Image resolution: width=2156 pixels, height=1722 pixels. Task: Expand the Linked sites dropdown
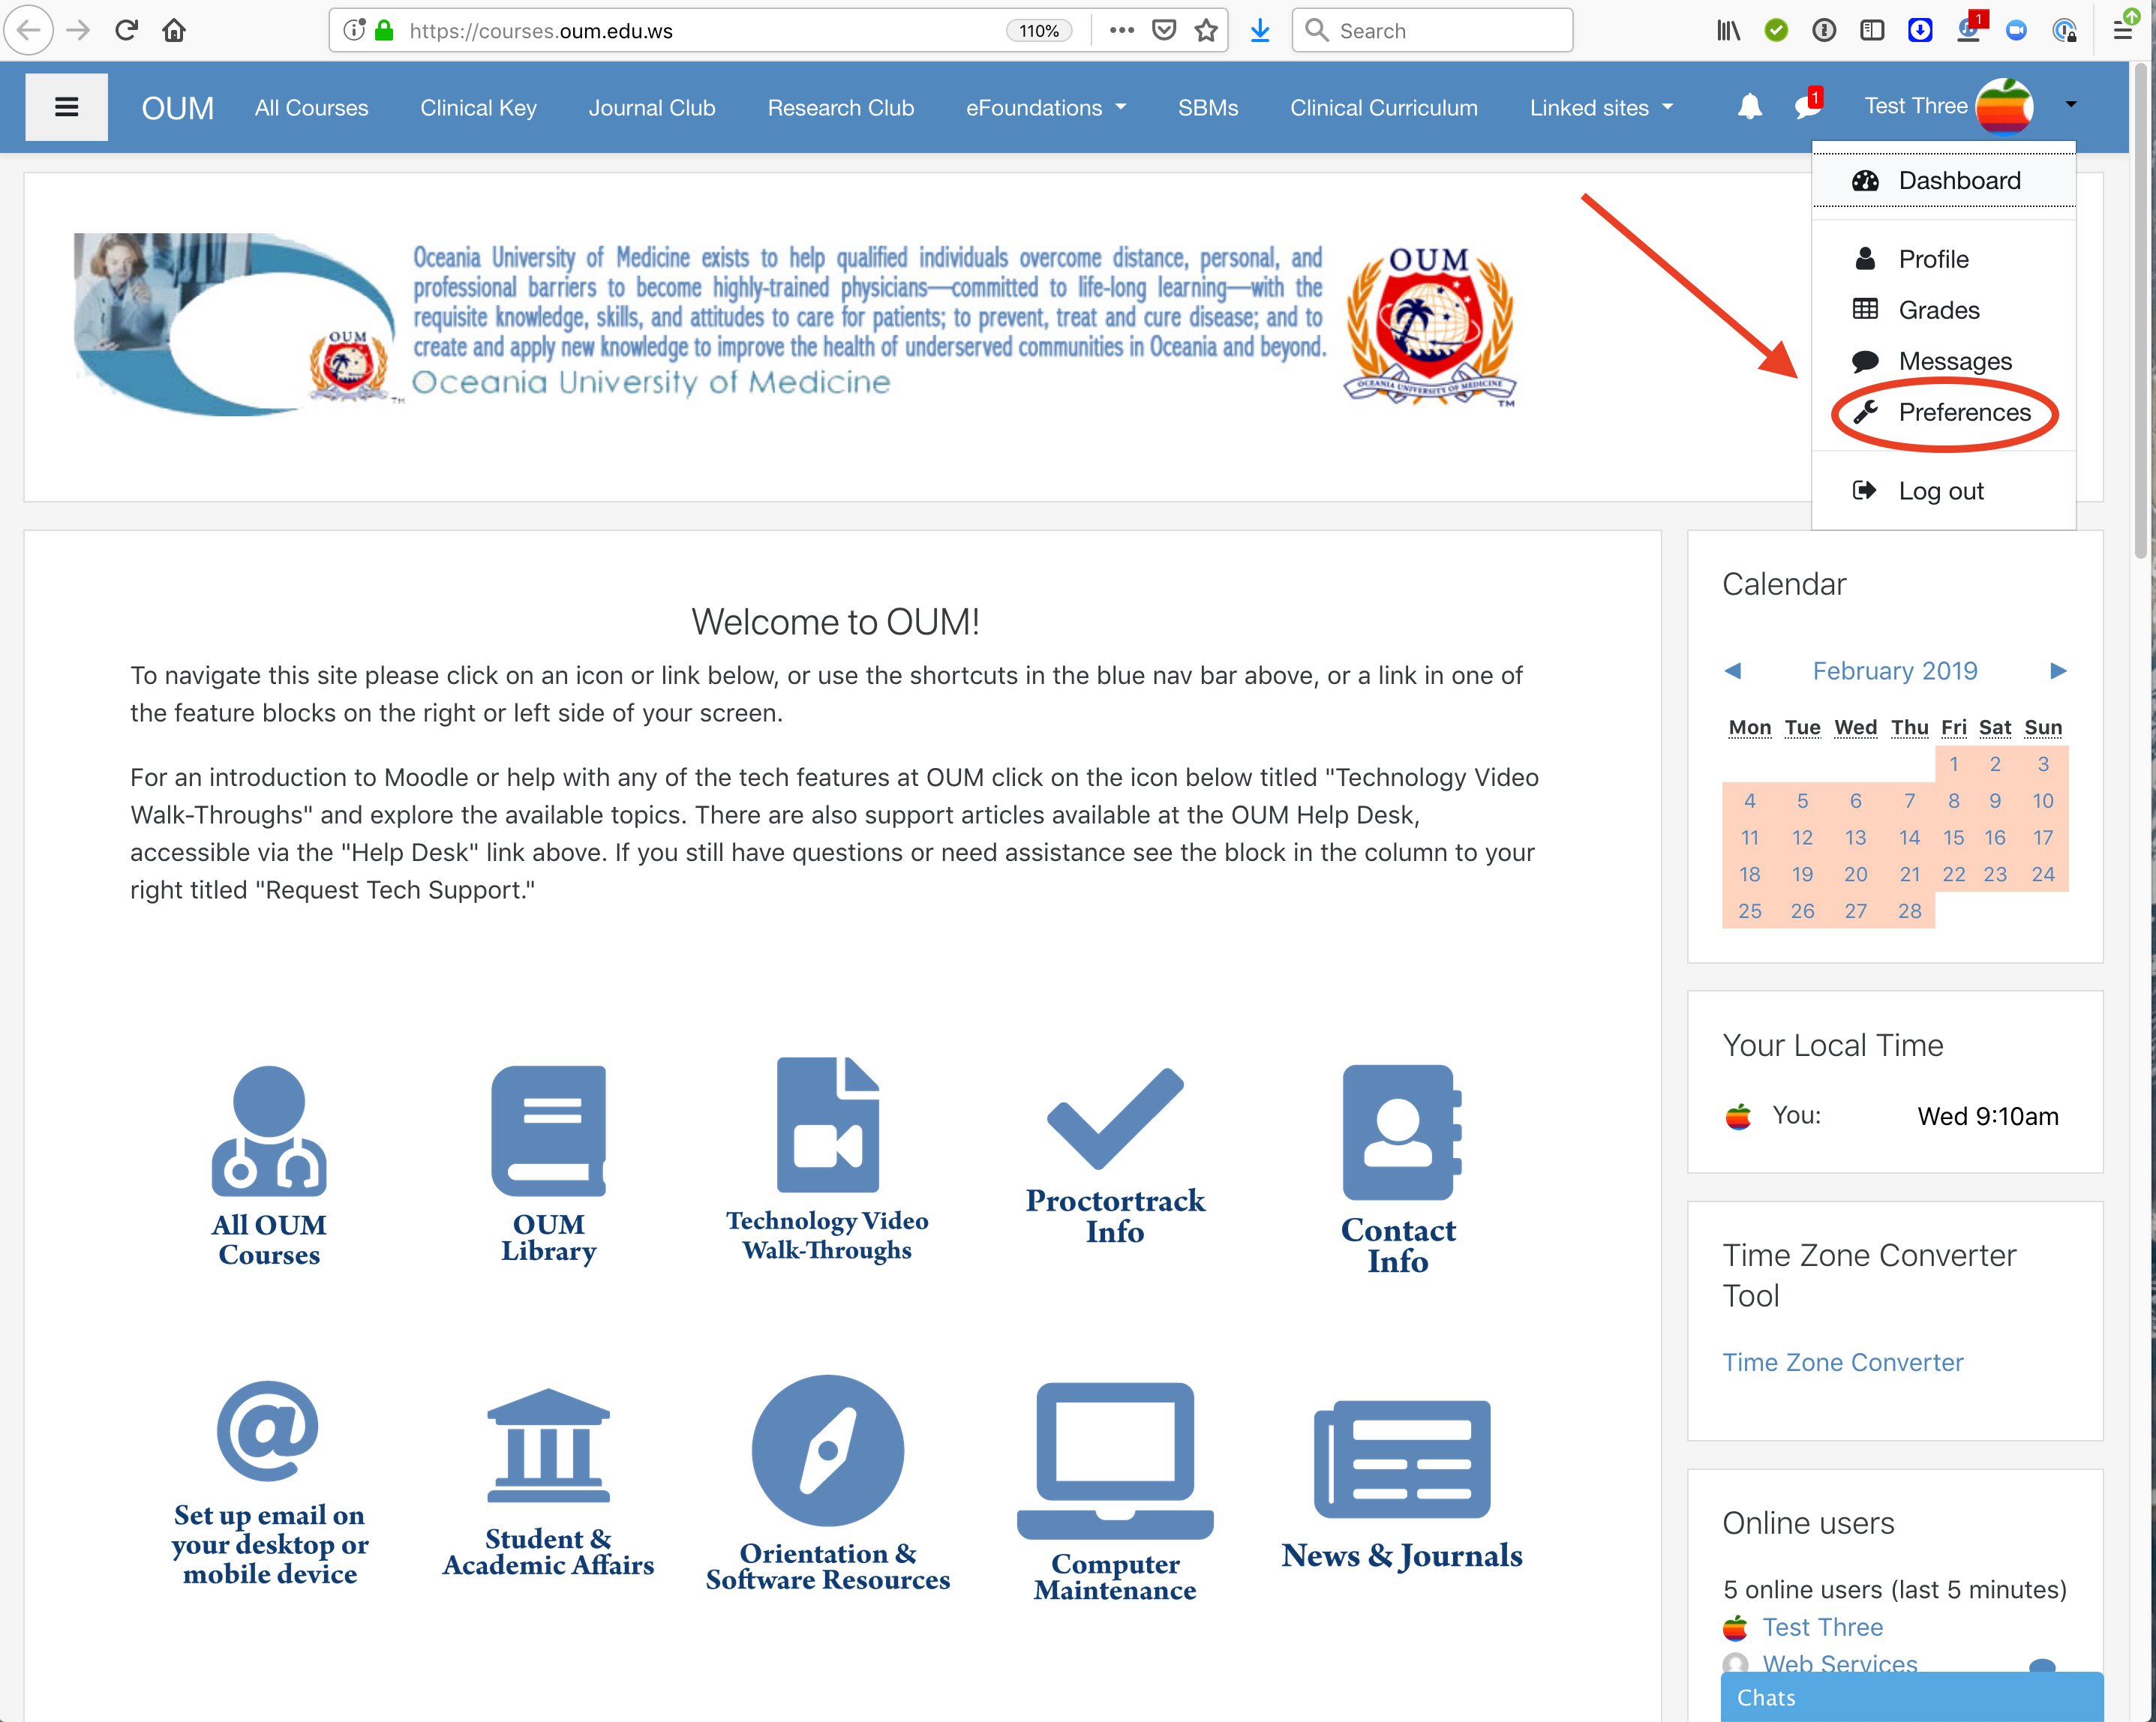point(1601,108)
